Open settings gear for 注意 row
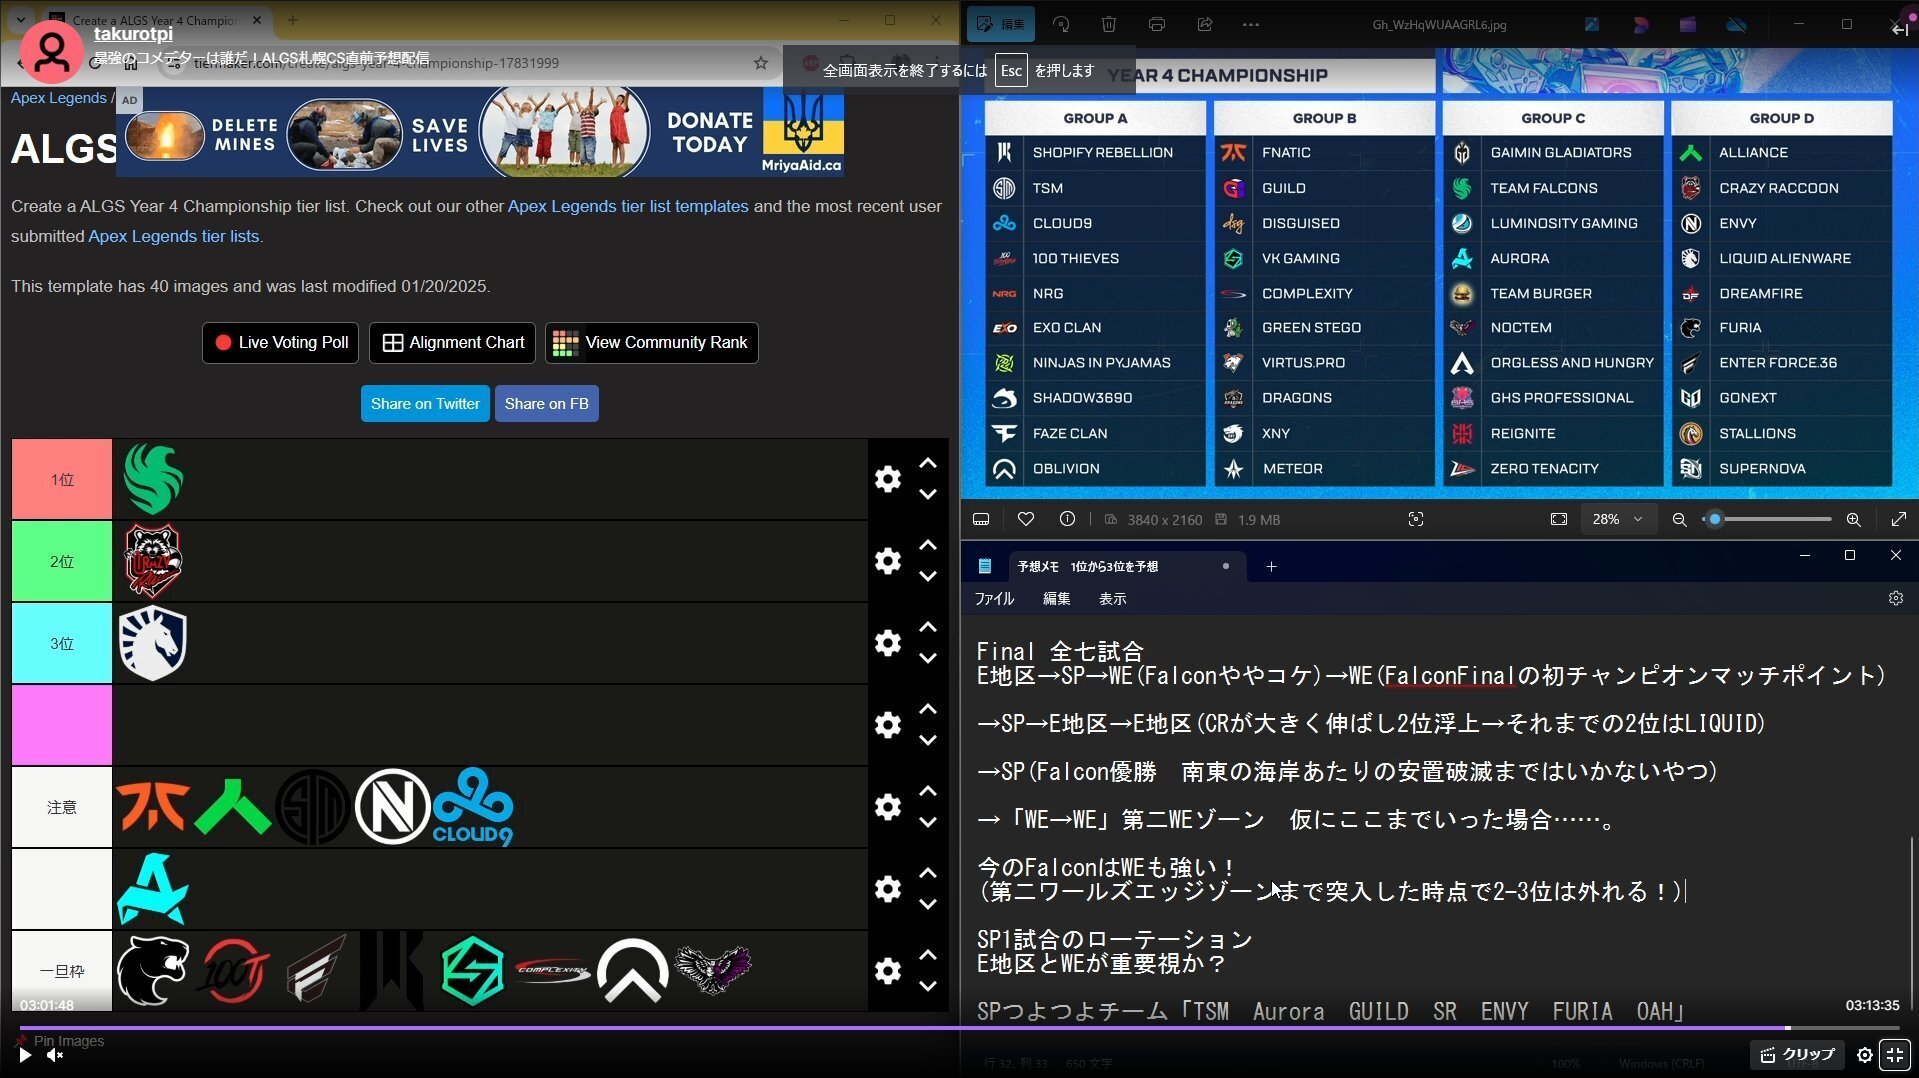Viewport: 1919px width, 1078px height. [888, 807]
